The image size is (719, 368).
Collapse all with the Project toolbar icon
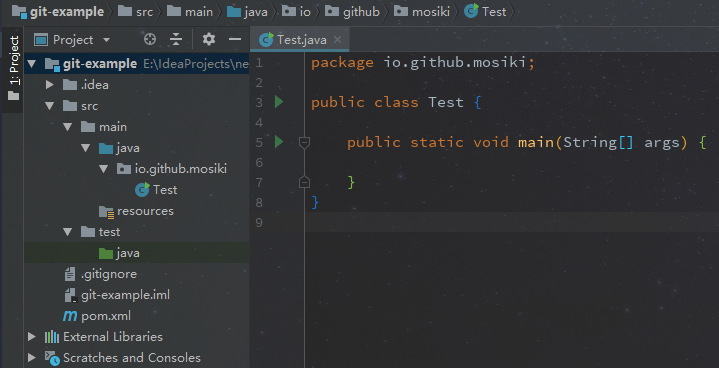[x=176, y=39]
